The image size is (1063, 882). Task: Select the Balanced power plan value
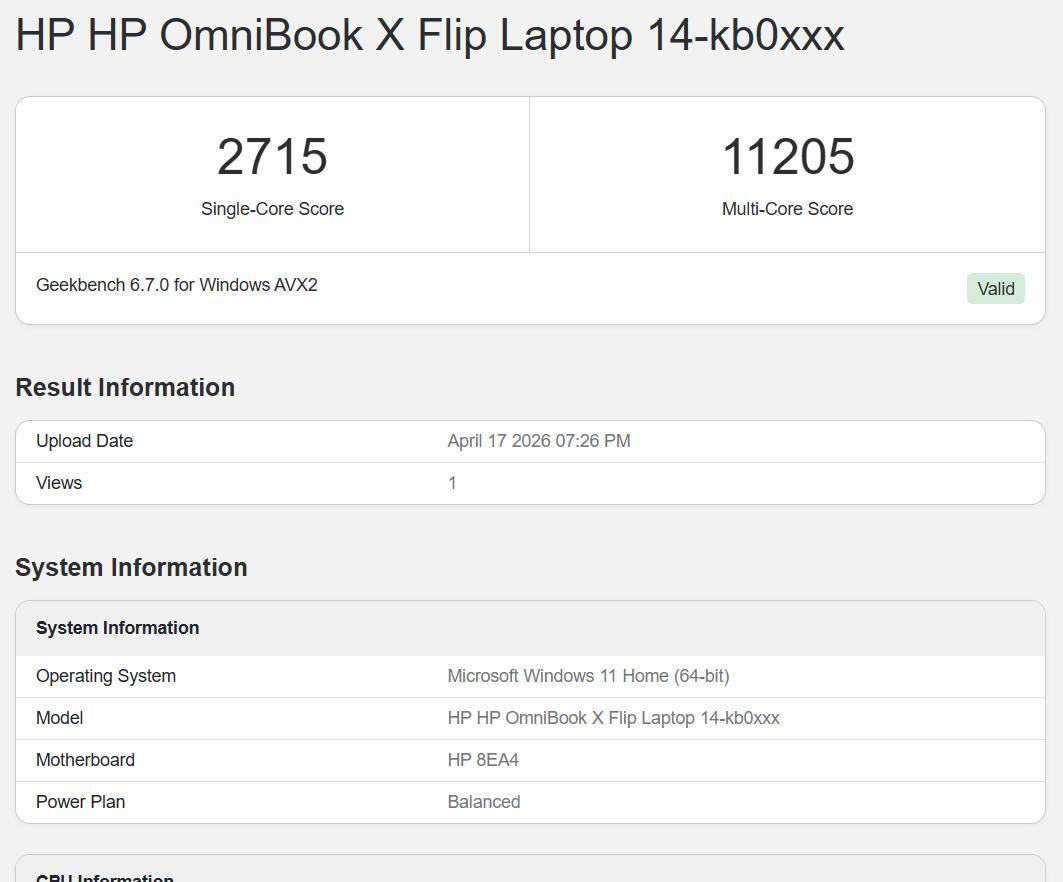[x=484, y=802]
